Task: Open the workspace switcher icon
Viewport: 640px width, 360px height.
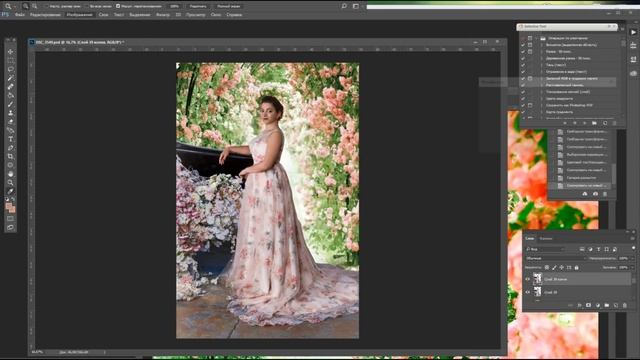Action: [356, 6]
